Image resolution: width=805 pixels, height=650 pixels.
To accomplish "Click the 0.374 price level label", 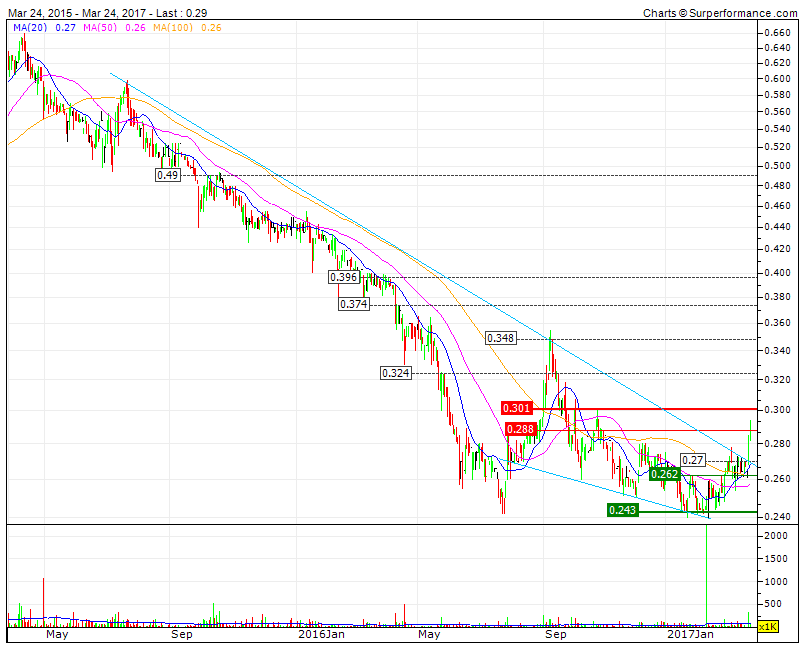I will 354,304.
